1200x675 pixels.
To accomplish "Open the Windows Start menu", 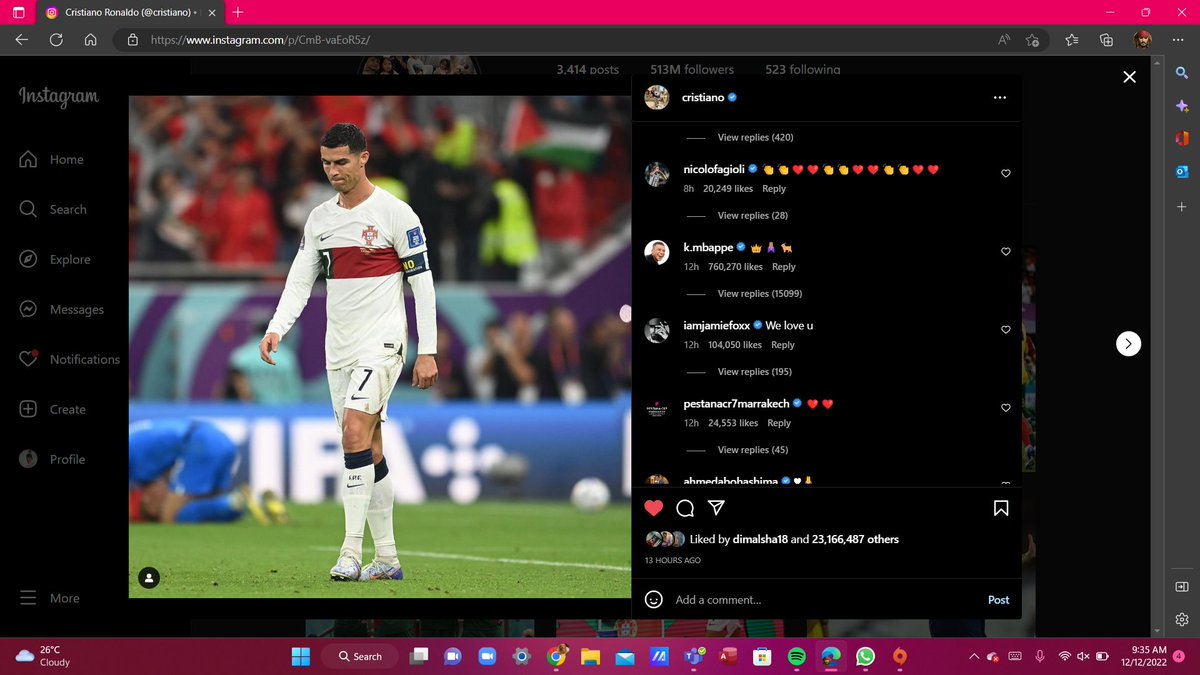I will coord(300,656).
